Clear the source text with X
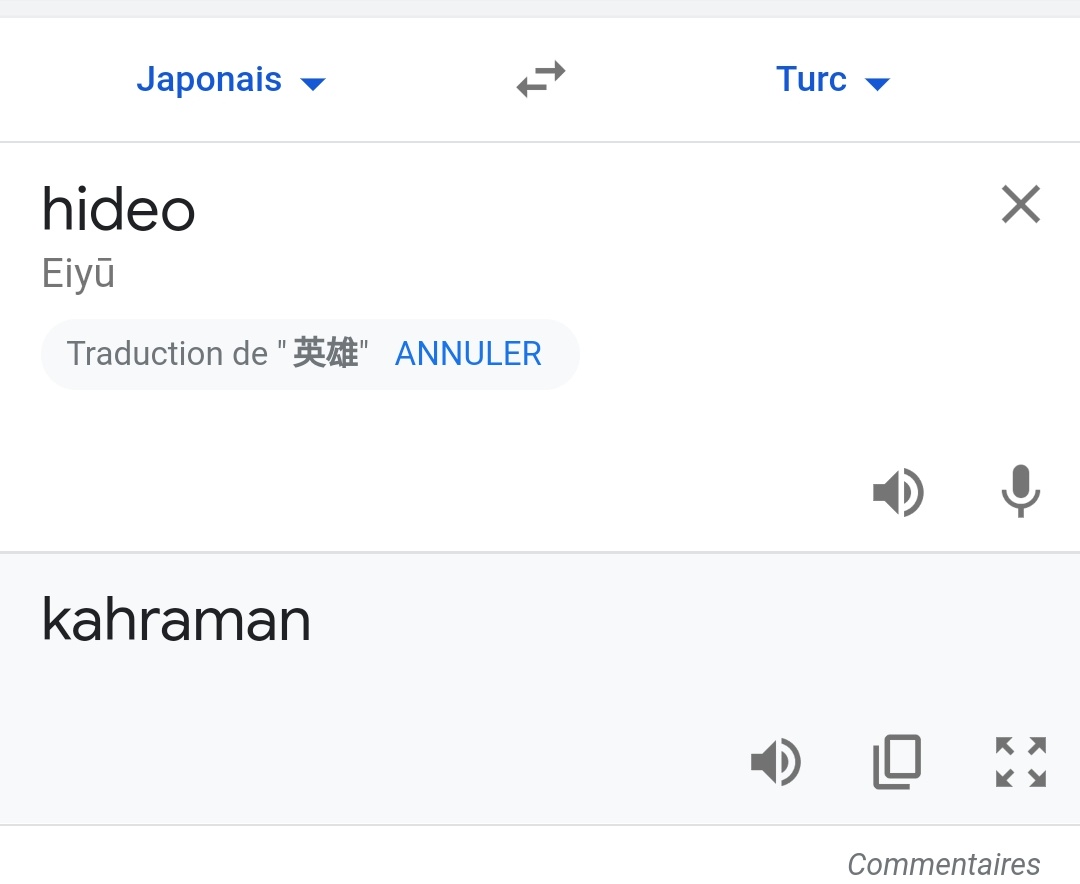1080x884 pixels. pyautogui.click(x=1020, y=205)
